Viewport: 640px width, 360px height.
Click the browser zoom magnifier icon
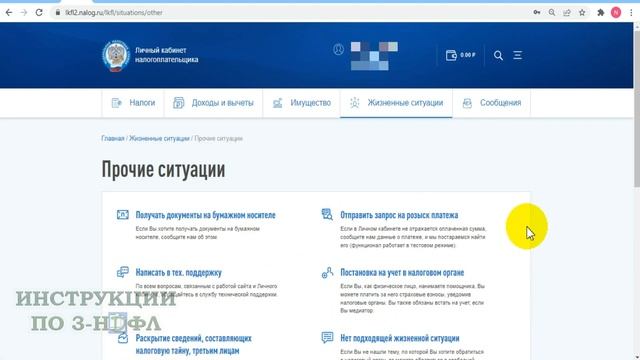click(552, 13)
